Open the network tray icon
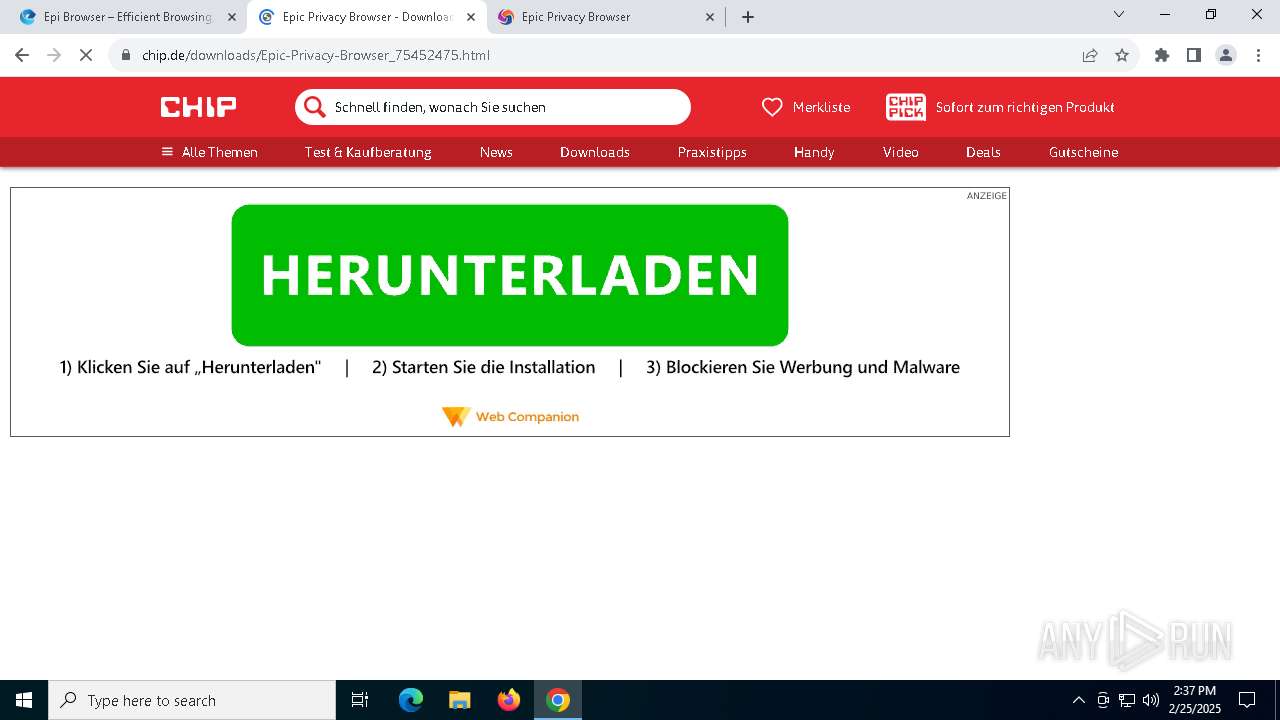 [1127, 700]
